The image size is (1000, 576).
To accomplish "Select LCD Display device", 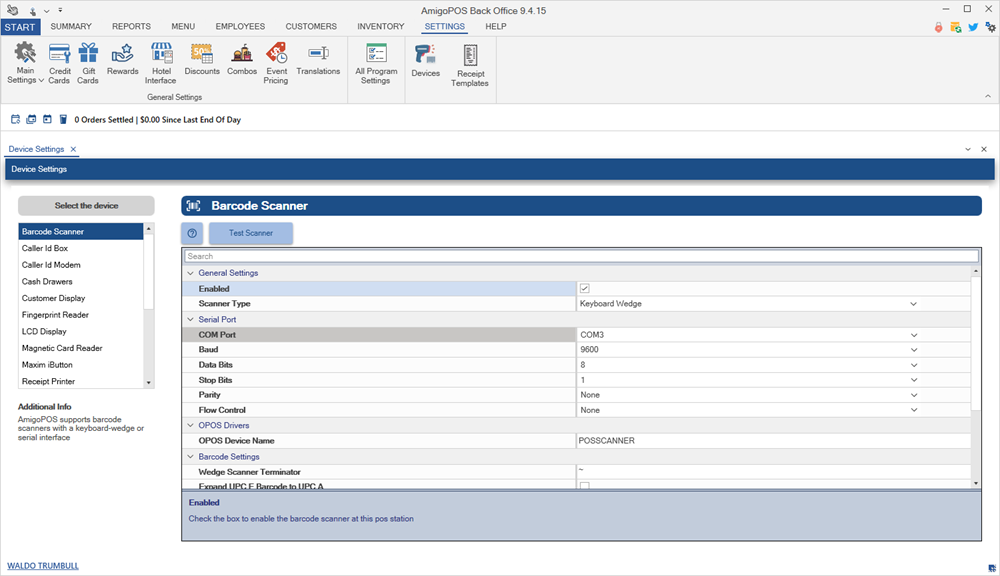I will click(x=81, y=331).
